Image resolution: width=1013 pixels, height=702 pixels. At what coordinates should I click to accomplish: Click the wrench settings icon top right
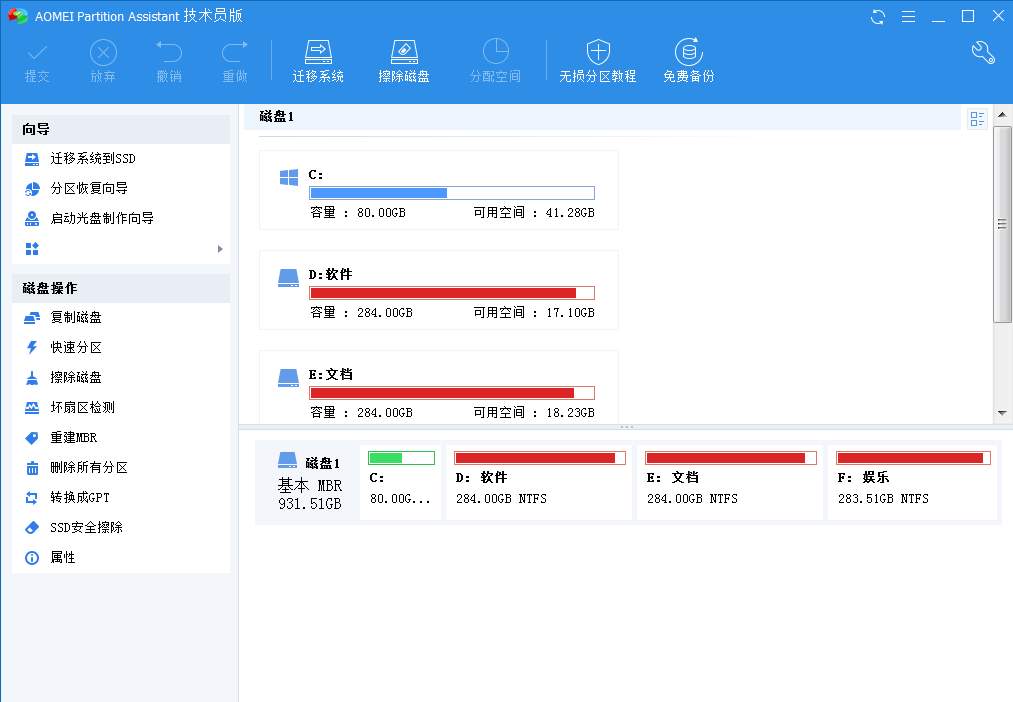point(981,52)
